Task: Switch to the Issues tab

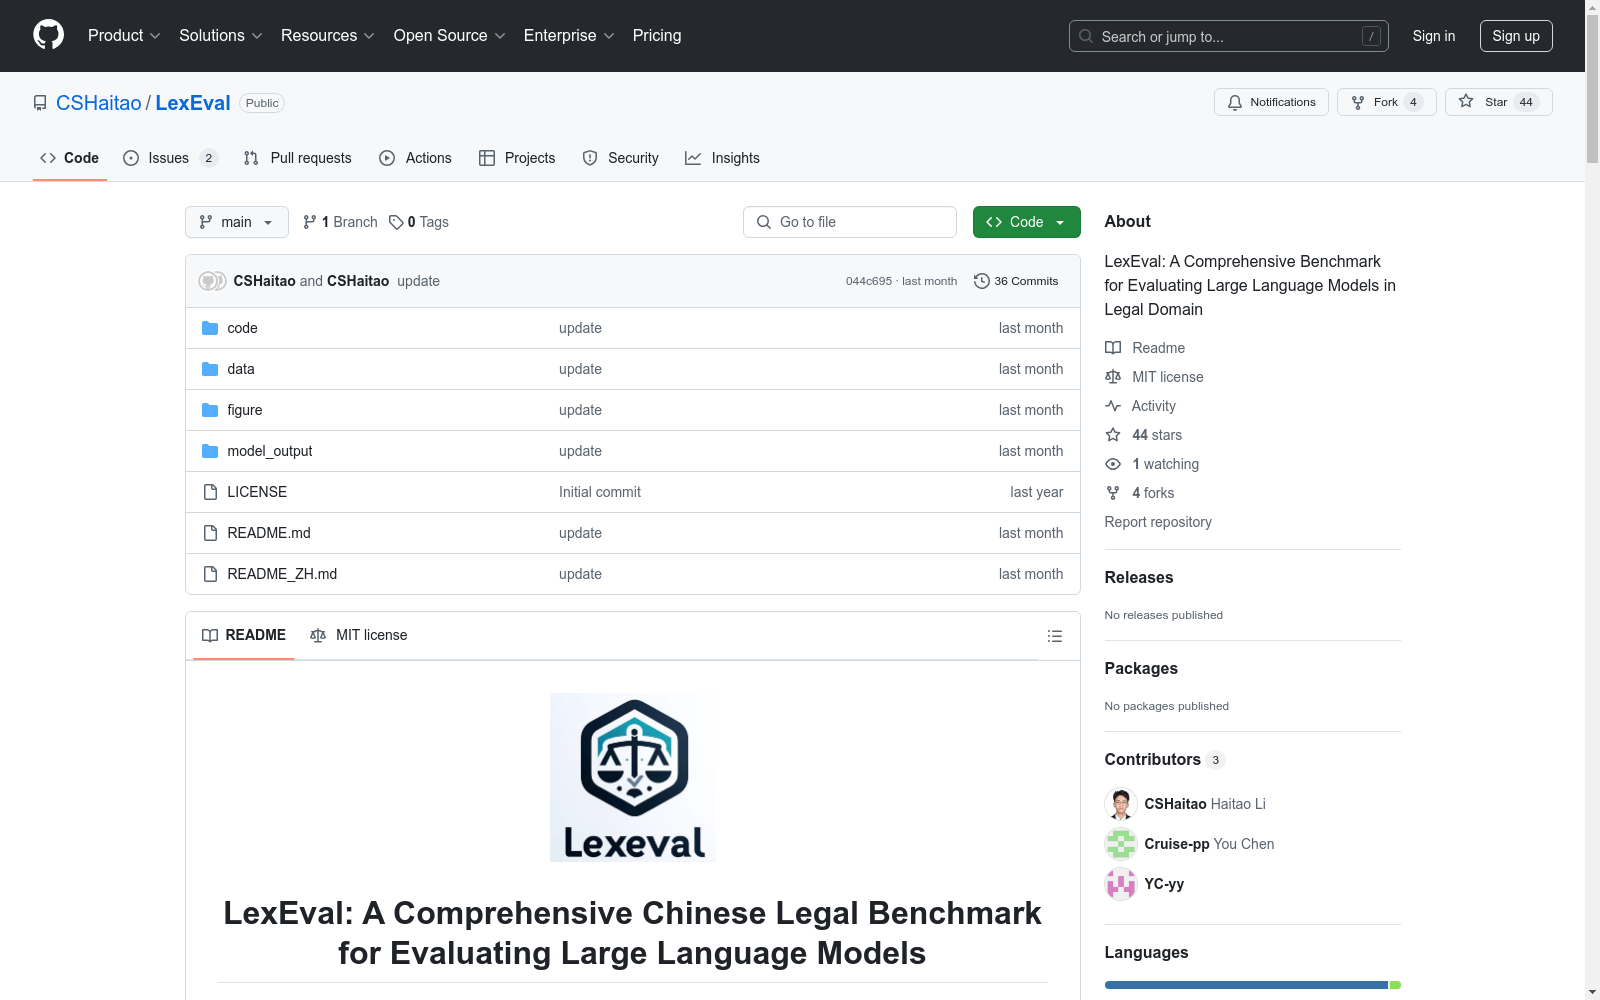Action: [170, 158]
